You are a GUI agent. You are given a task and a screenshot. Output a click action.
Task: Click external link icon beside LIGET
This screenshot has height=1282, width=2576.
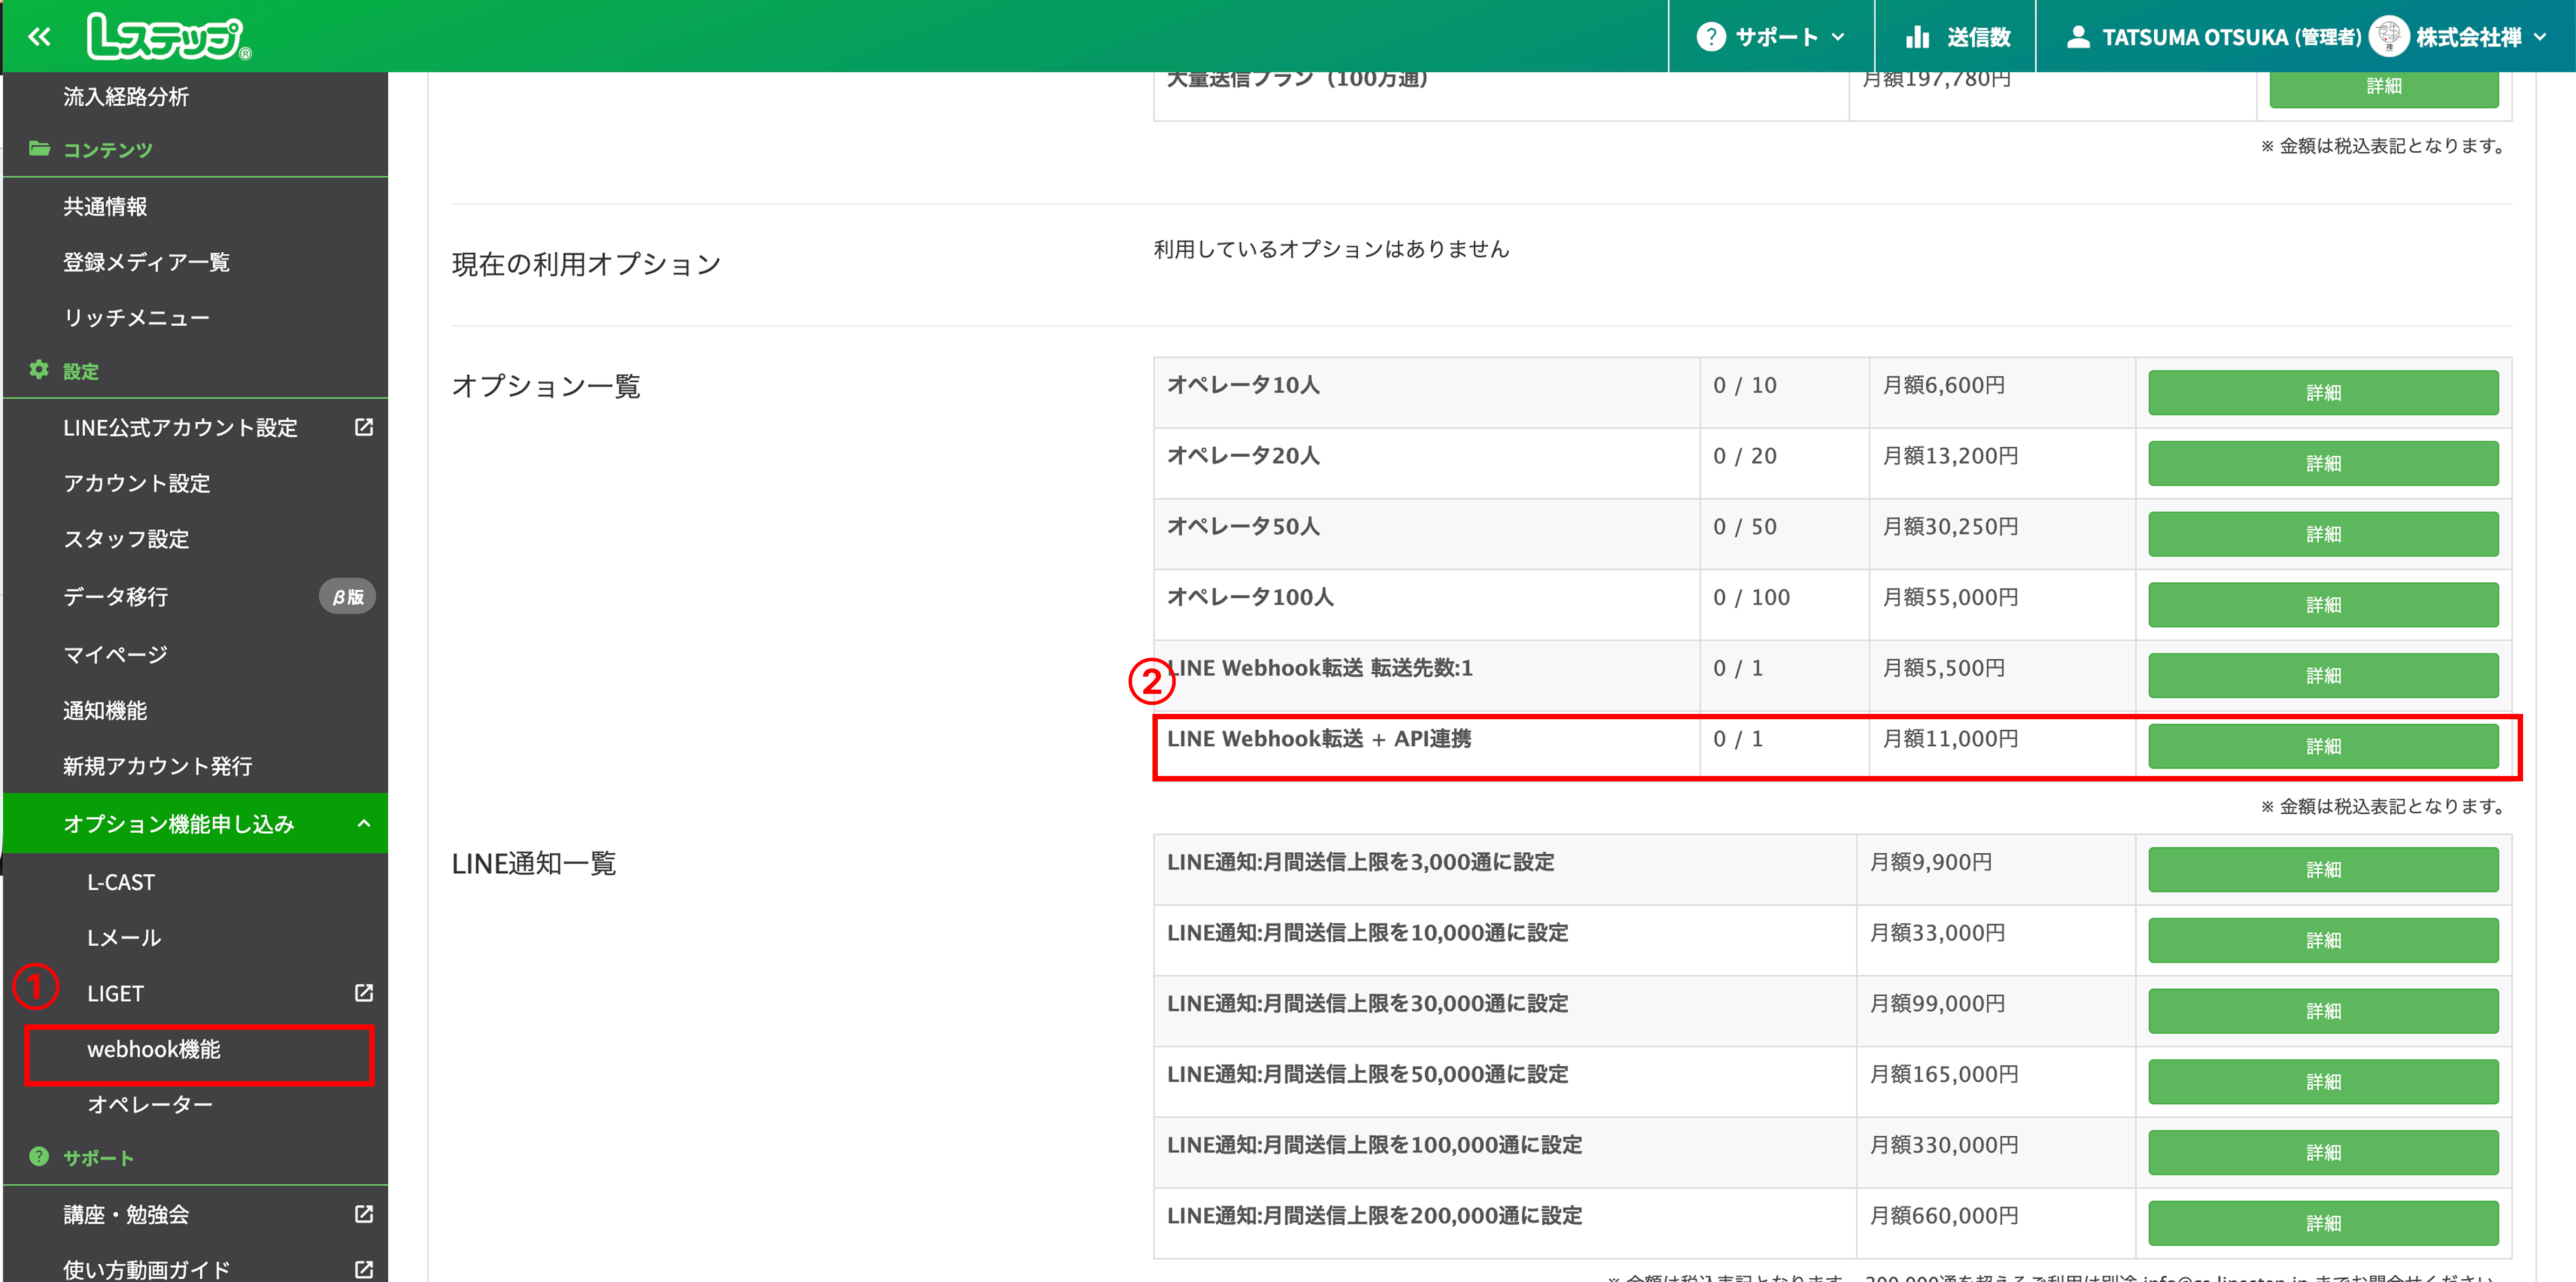tap(364, 993)
